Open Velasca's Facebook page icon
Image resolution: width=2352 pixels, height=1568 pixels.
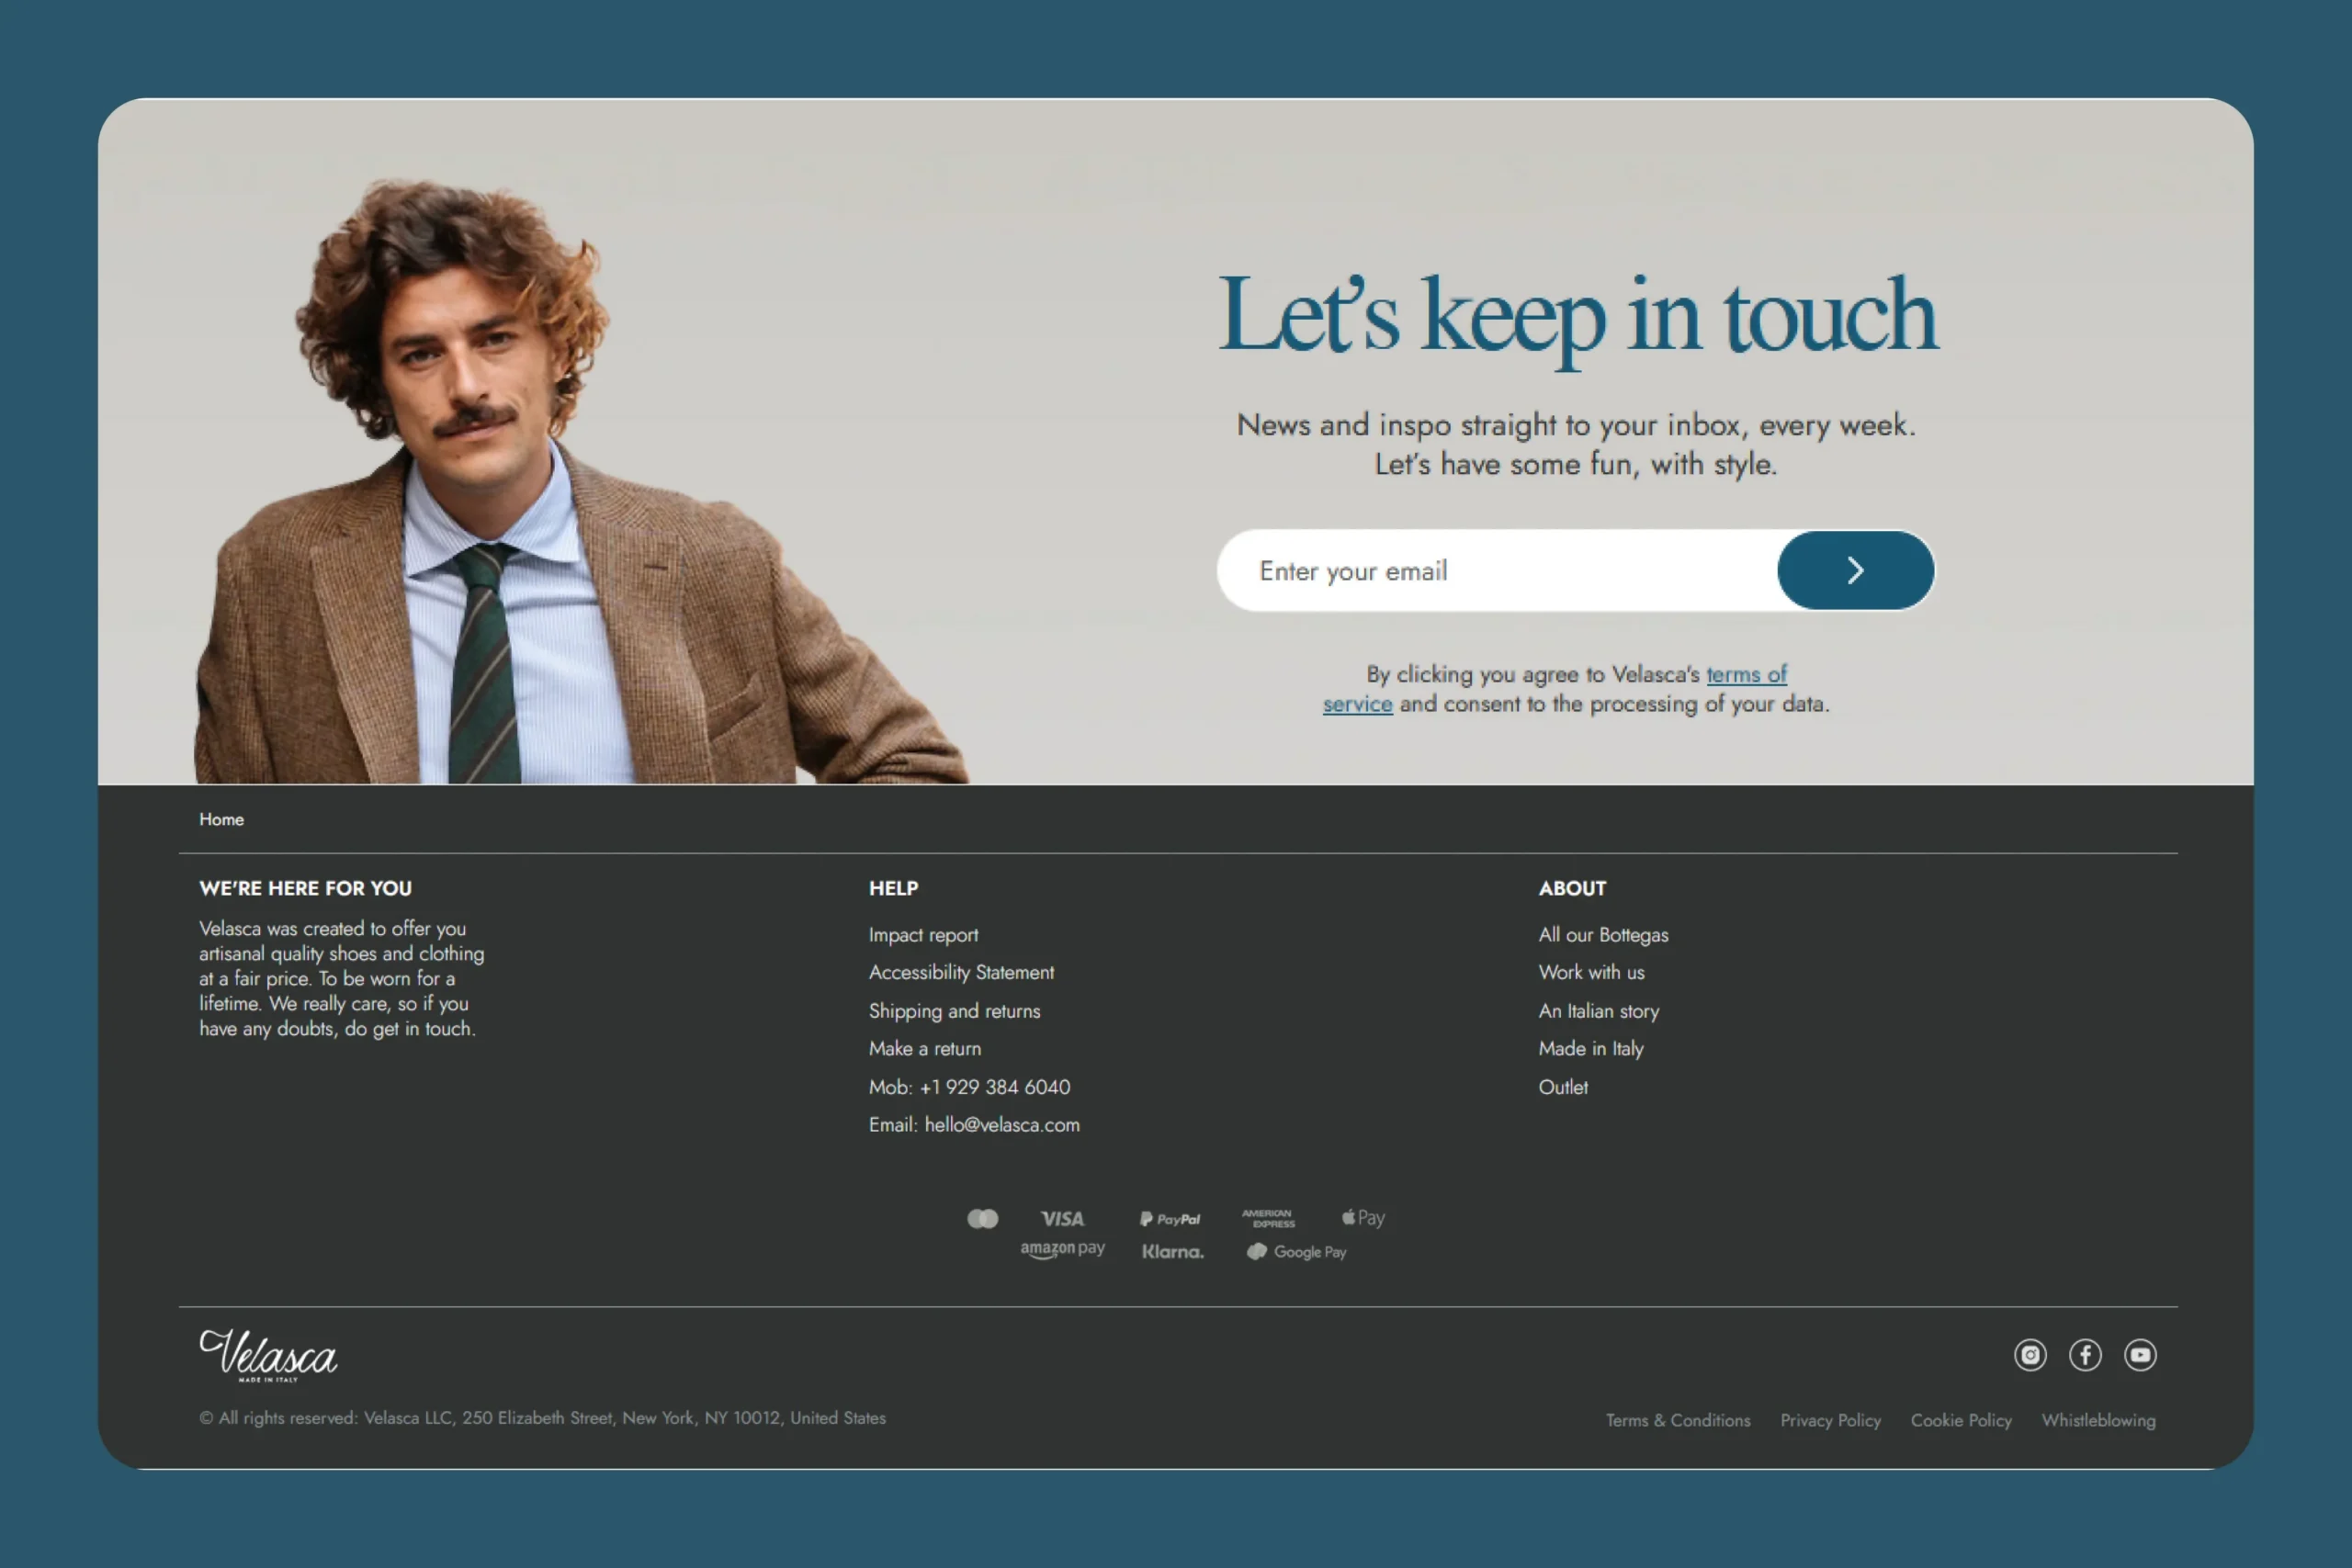[2085, 1355]
